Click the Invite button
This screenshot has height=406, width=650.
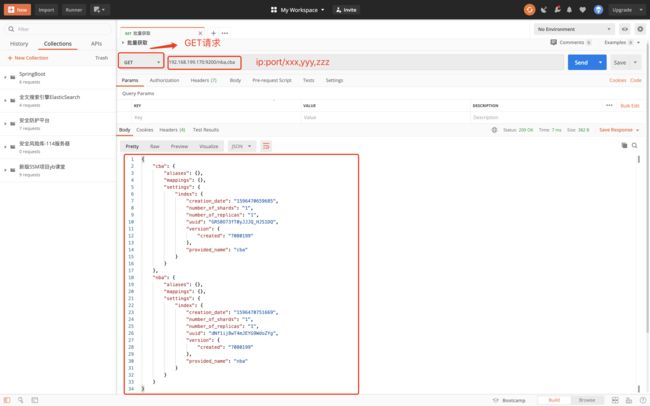(x=346, y=10)
